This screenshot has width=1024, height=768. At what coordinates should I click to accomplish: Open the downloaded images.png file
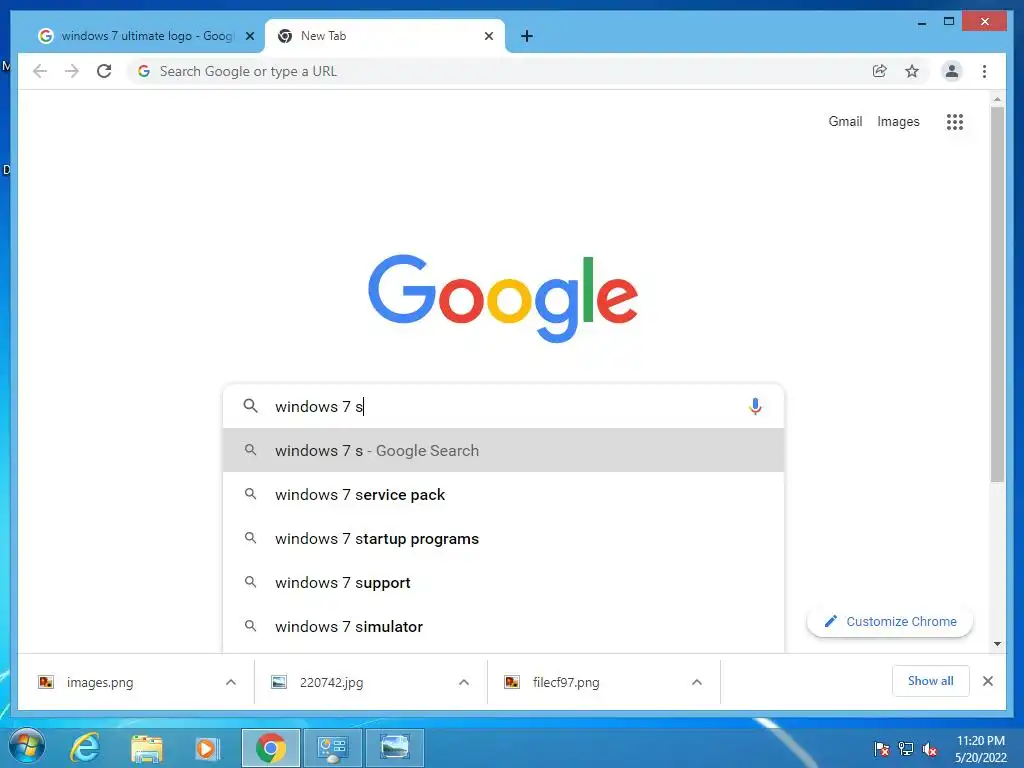pos(100,682)
